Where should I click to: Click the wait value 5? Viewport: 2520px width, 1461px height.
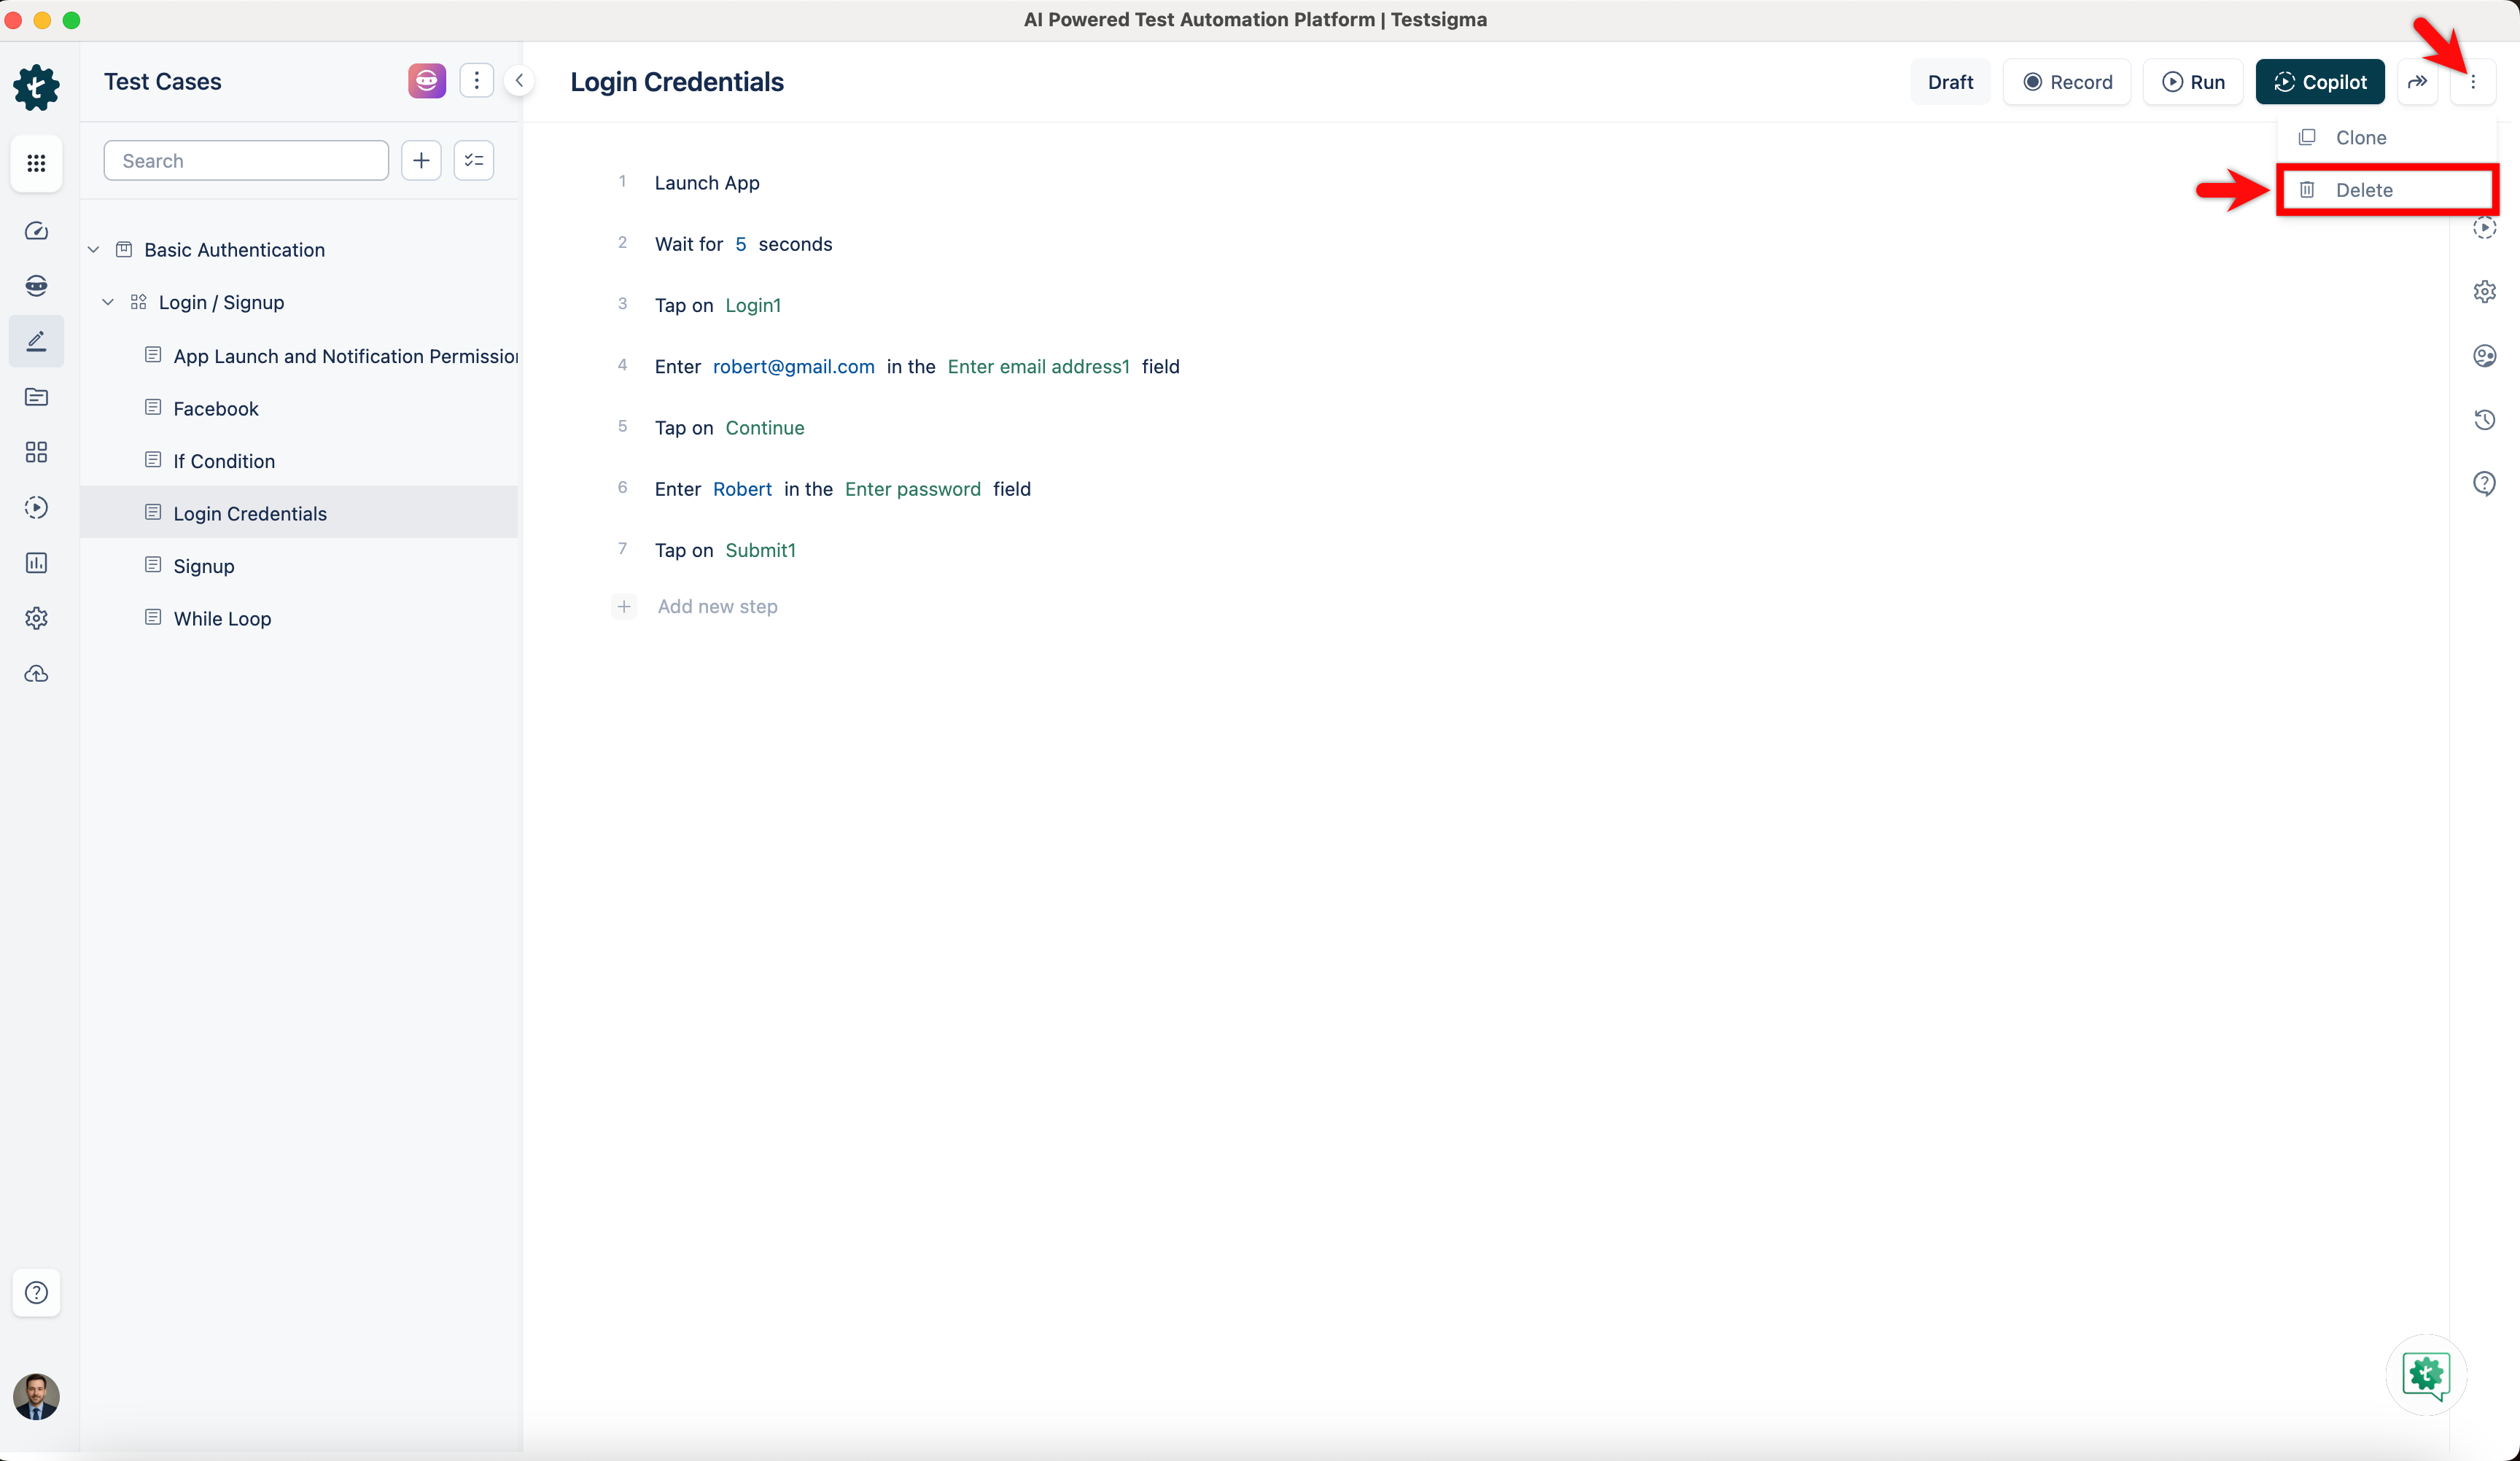741,244
